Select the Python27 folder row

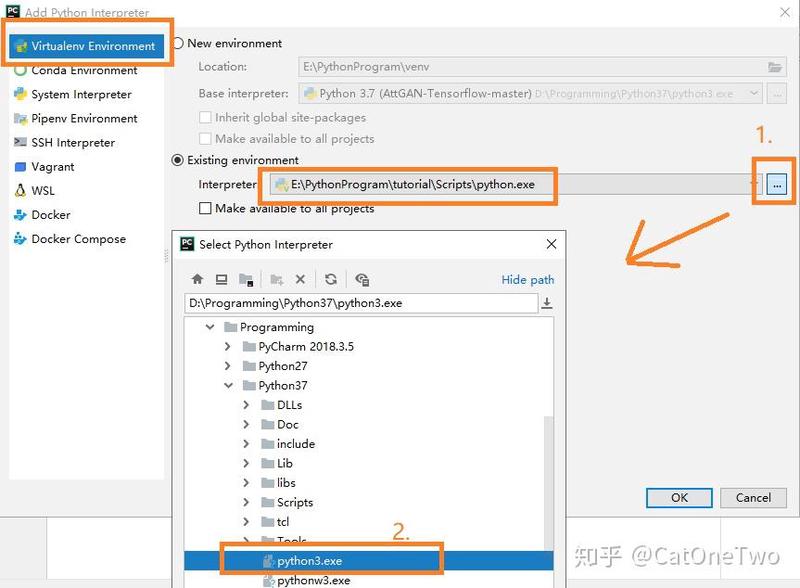[x=364, y=366]
